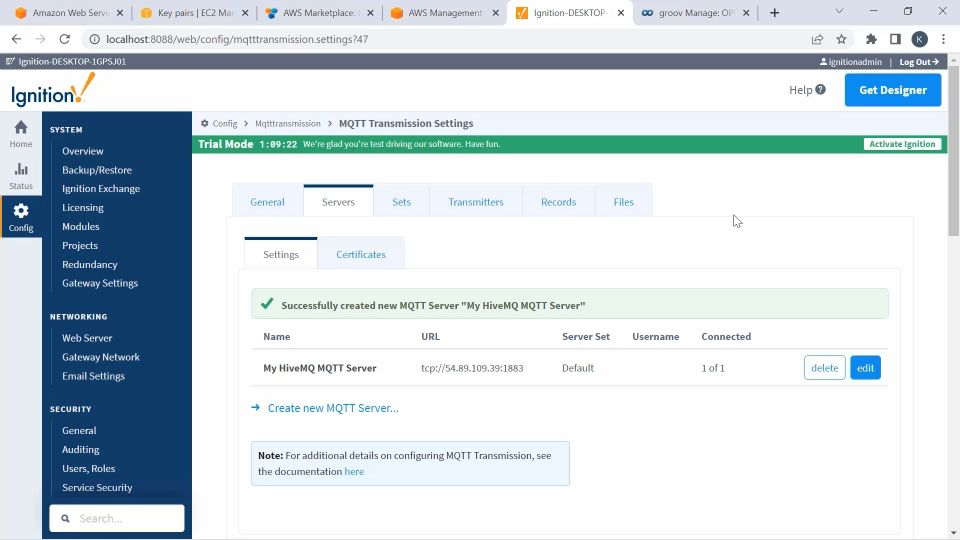Screen dimensions: 960x540
Task: Click the Help question mark icon
Action: [820, 89]
